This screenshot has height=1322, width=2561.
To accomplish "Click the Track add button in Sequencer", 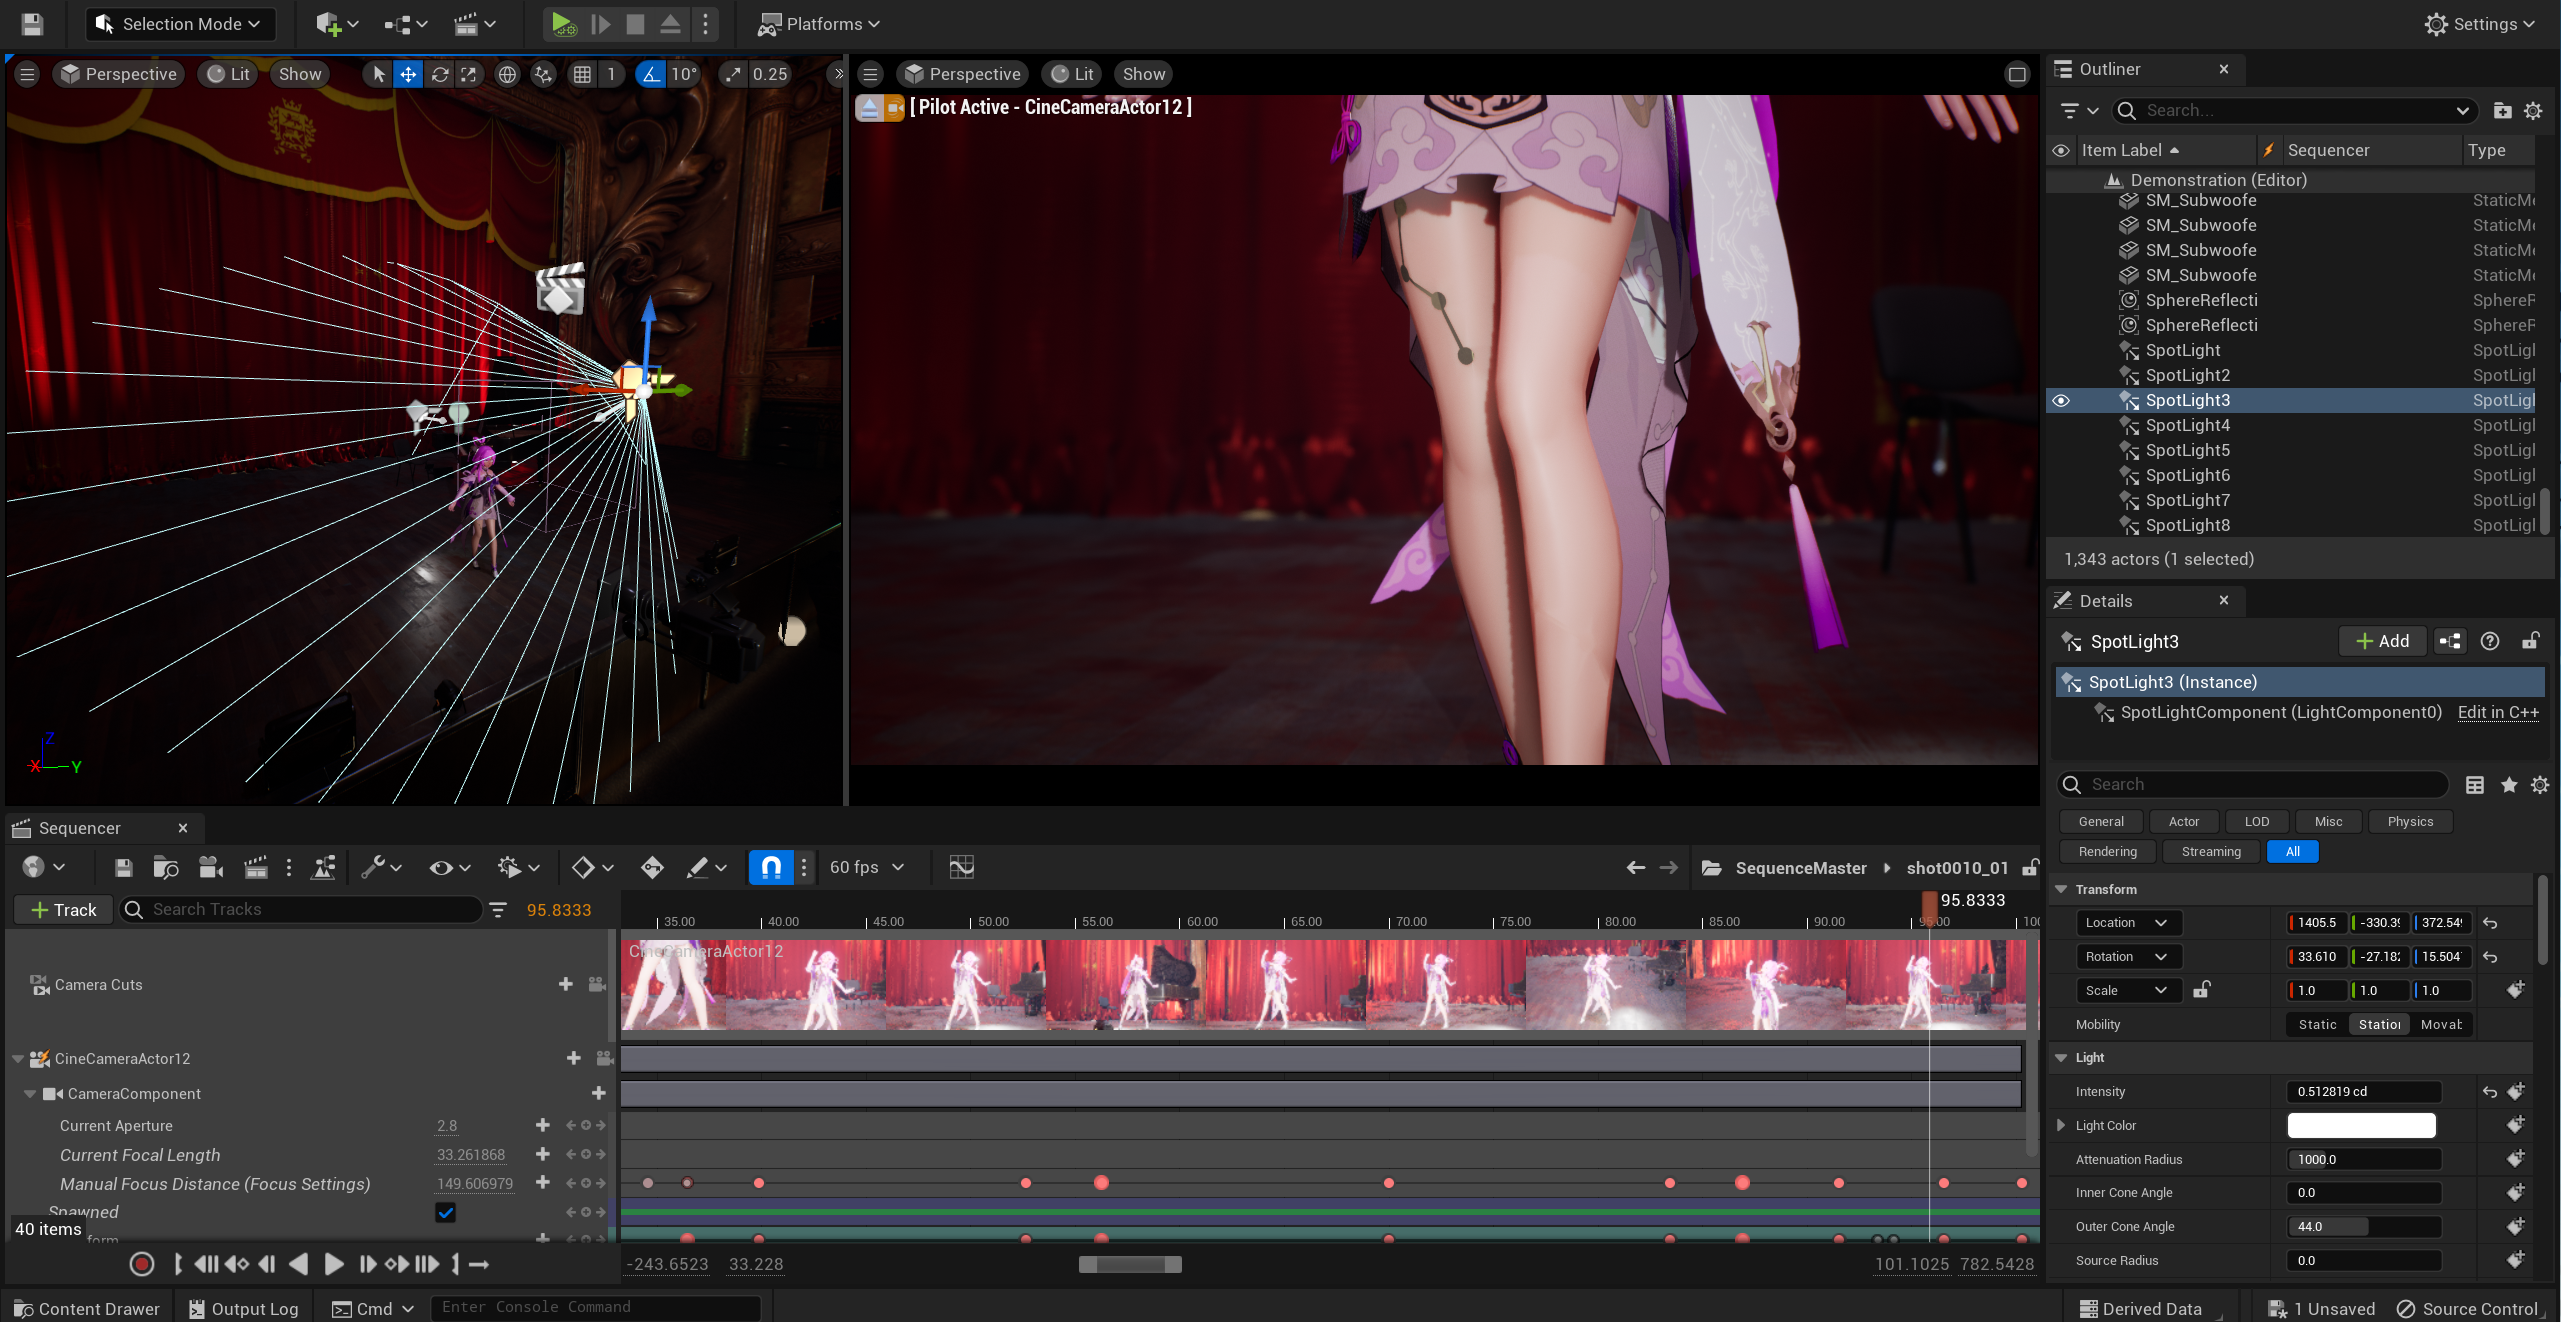I will 63,910.
